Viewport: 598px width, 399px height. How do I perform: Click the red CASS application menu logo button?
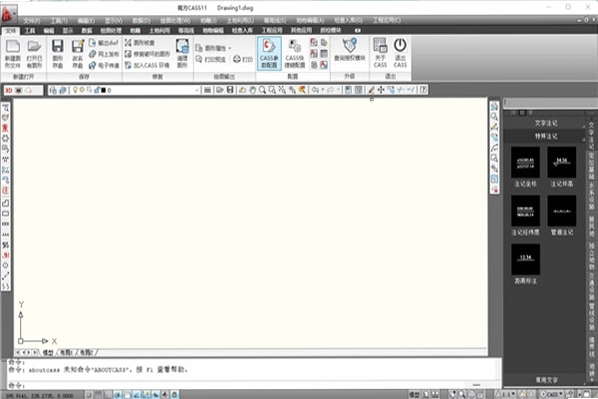click(x=8, y=14)
